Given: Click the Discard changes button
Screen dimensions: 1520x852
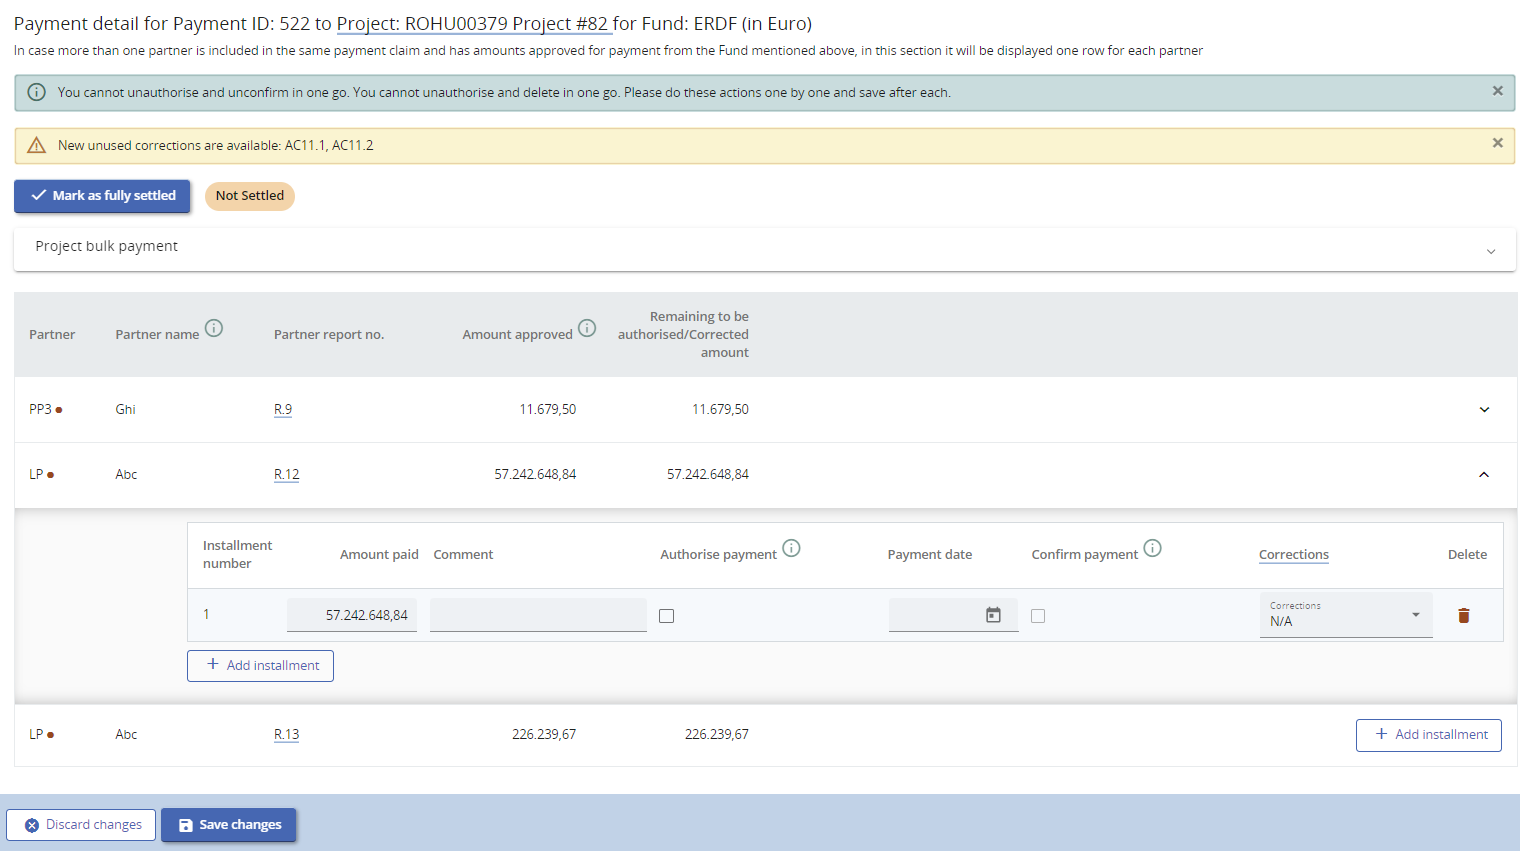Looking at the screenshot, I should pyautogui.click(x=81, y=825).
